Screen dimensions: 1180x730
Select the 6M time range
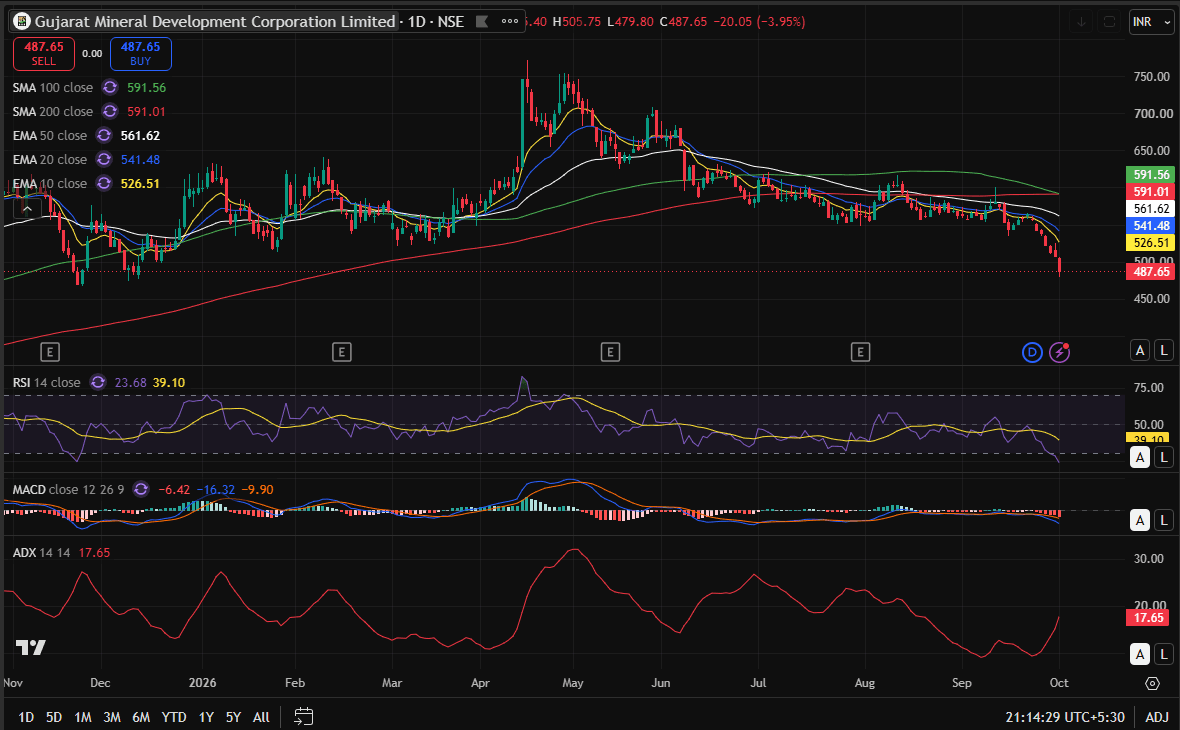tap(141, 717)
